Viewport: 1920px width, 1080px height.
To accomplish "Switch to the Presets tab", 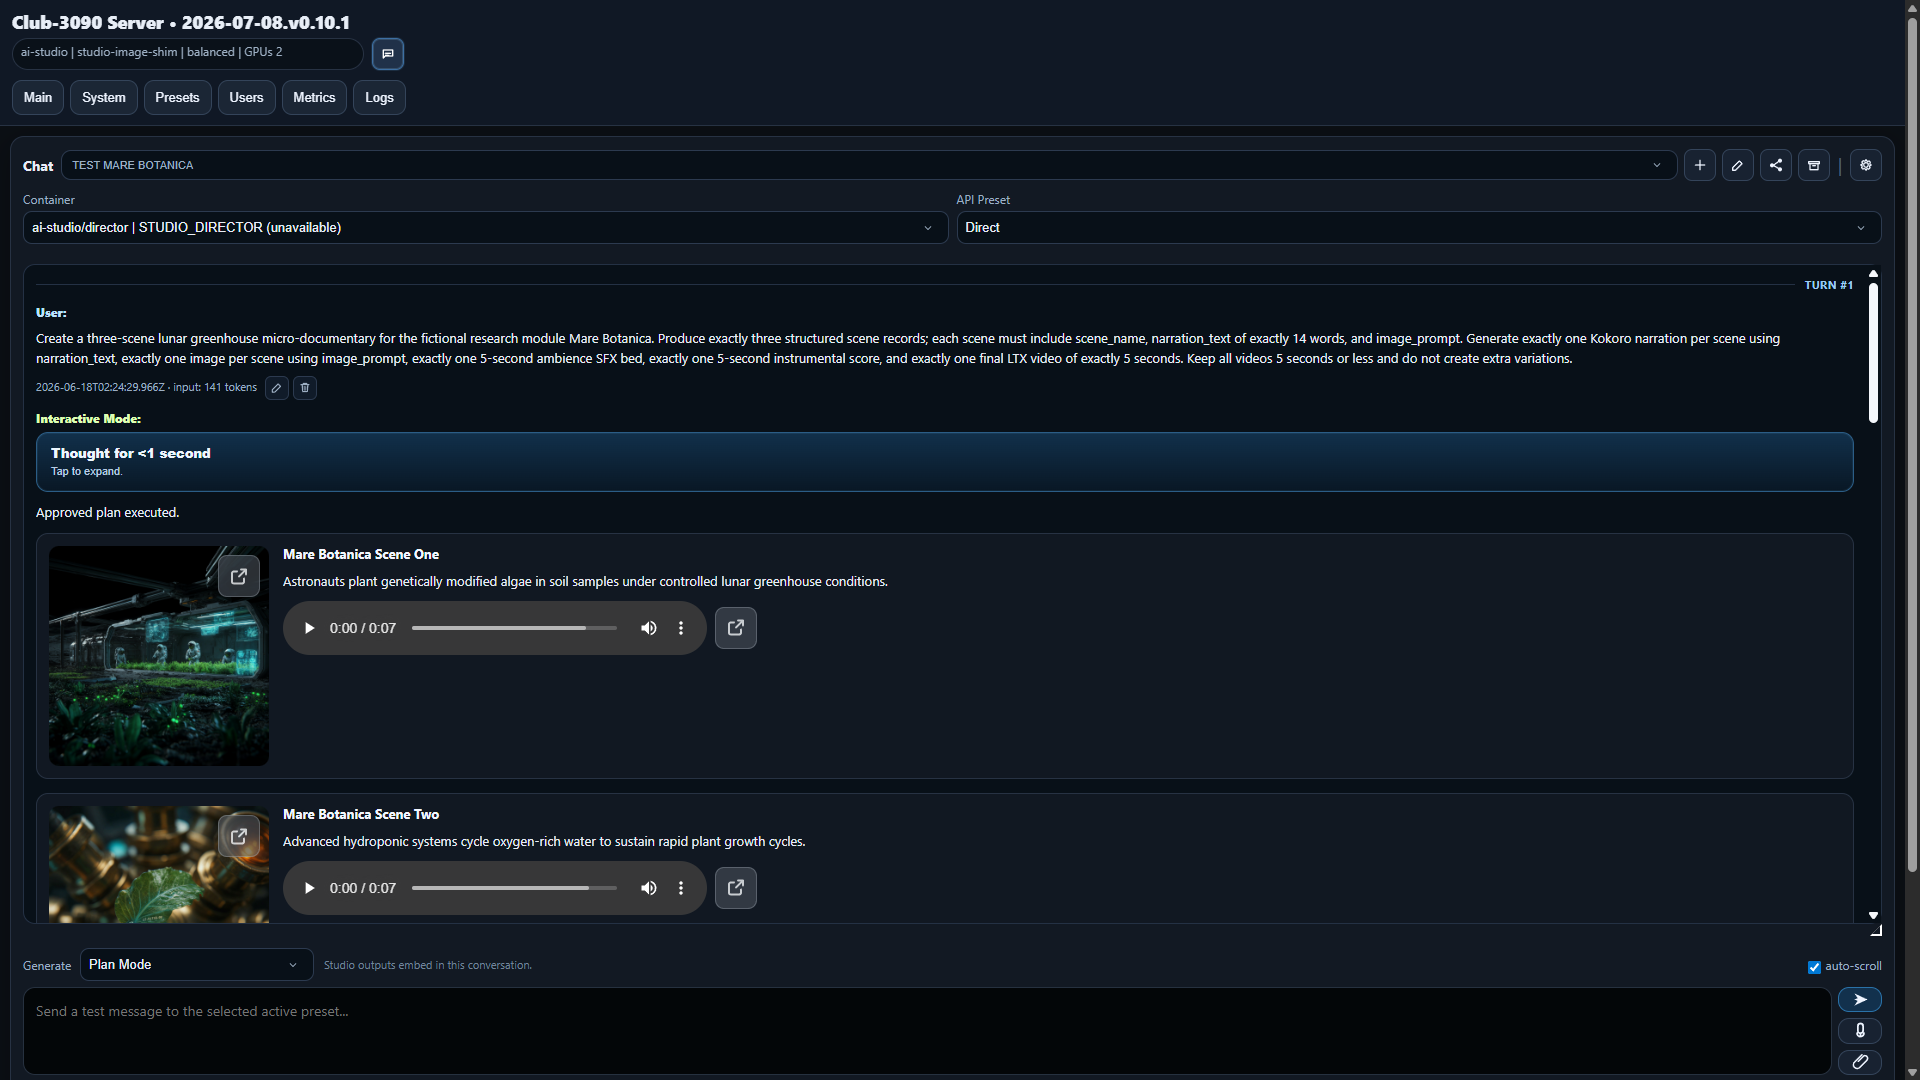I will (177, 98).
